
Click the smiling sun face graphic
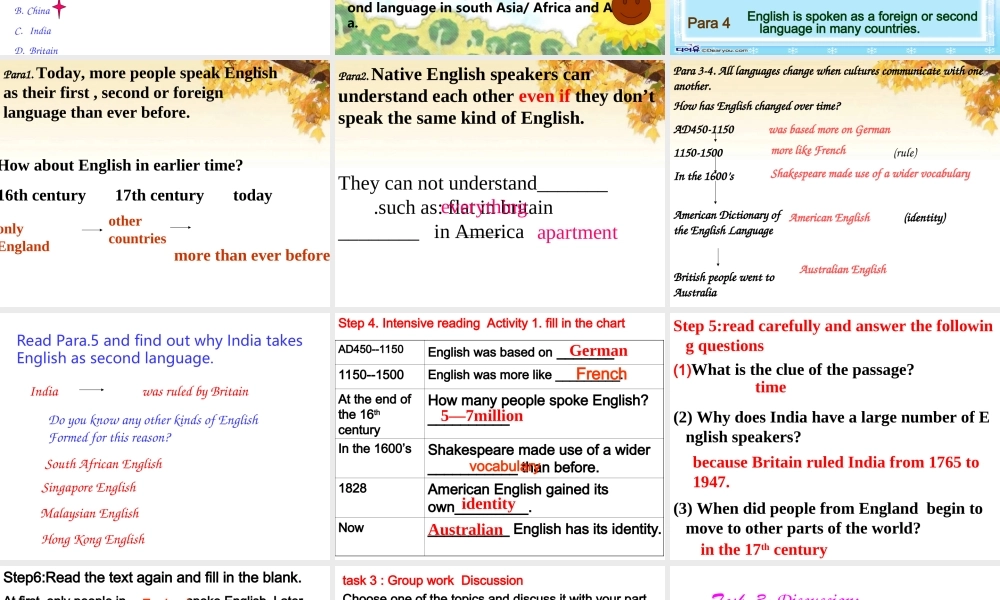pos(631,10)
